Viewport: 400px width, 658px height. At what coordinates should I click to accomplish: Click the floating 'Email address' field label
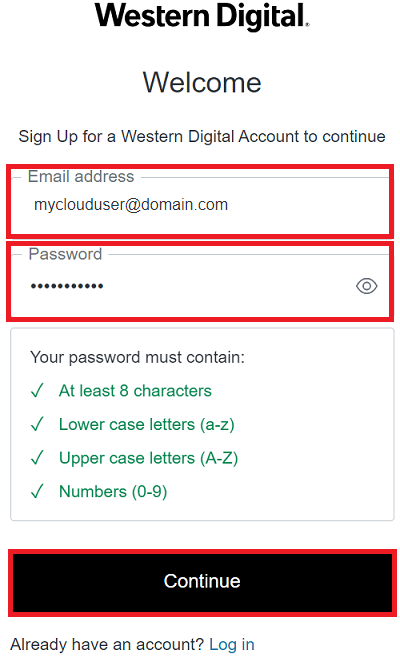tap(81, 177)
